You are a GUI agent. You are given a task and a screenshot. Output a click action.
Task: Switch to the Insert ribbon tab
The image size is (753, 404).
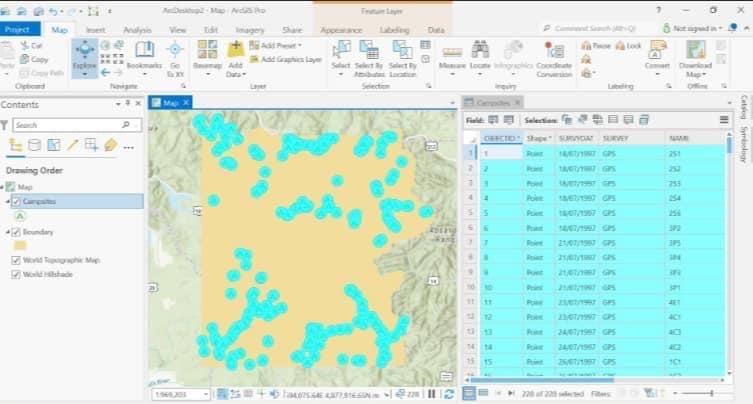[x=95, y=30]
